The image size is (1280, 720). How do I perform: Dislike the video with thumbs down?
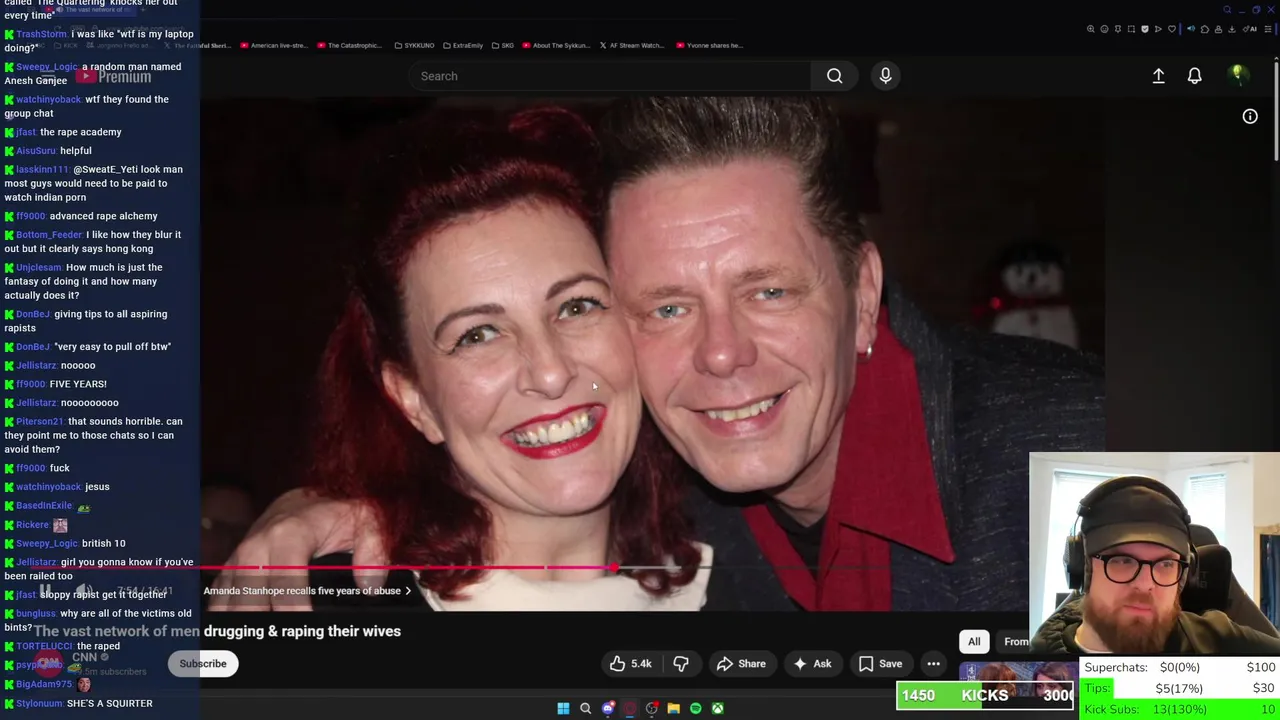(x=680, y=664)
